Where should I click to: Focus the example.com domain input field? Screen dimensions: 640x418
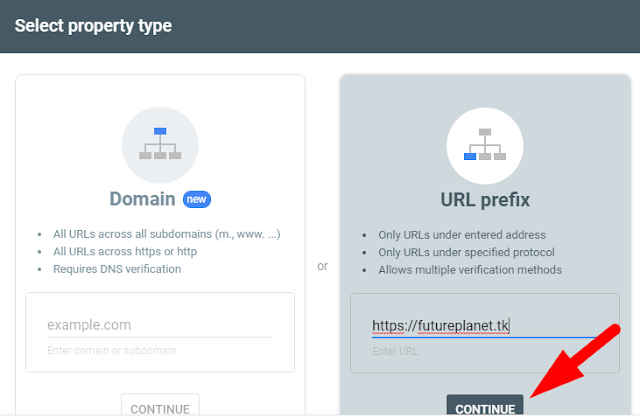(x=160, y=325)
